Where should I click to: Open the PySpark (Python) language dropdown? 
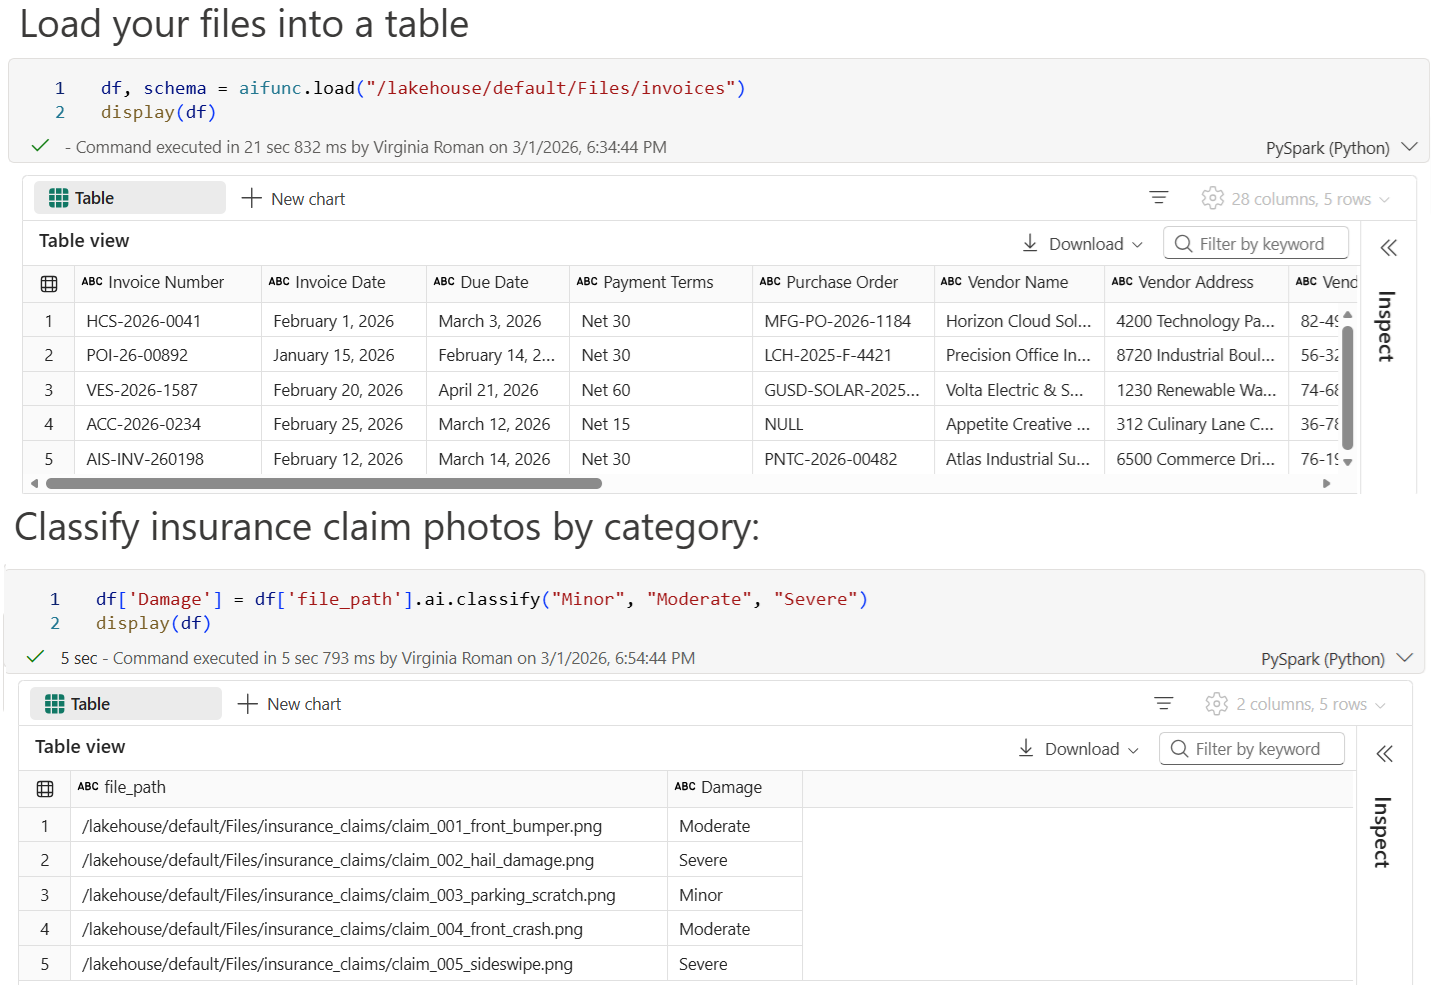pos(1341,147)
